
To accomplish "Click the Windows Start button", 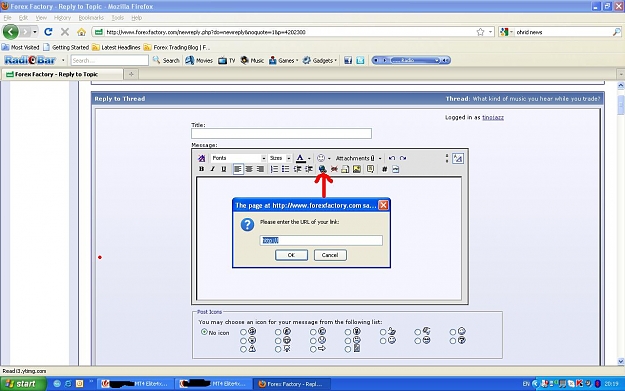I will pos(23,384).
